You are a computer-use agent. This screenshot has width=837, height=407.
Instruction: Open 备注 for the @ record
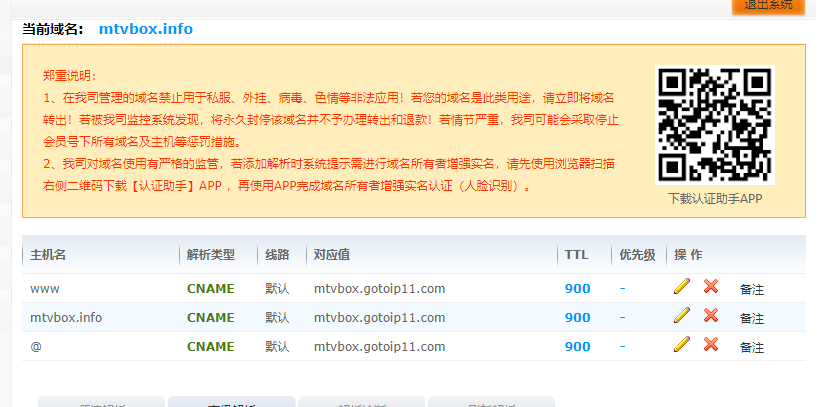751,347
